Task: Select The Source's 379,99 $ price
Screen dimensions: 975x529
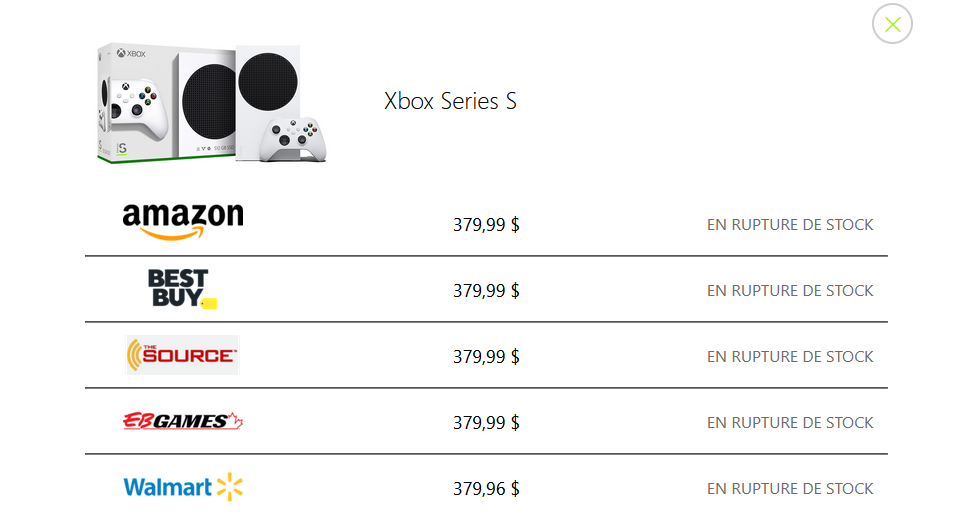Action: click(486, 357)
